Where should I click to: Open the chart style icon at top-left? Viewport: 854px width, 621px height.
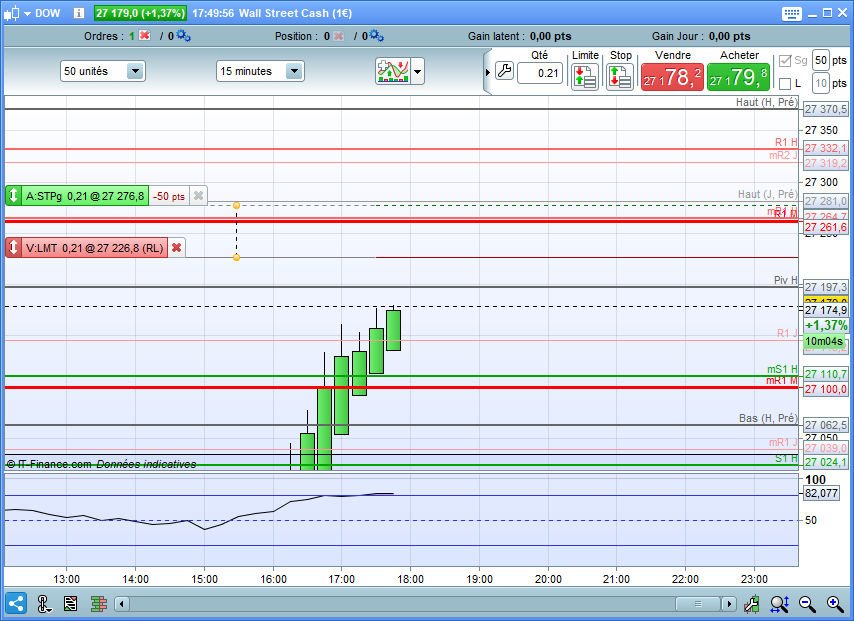[x=12, y=13]
